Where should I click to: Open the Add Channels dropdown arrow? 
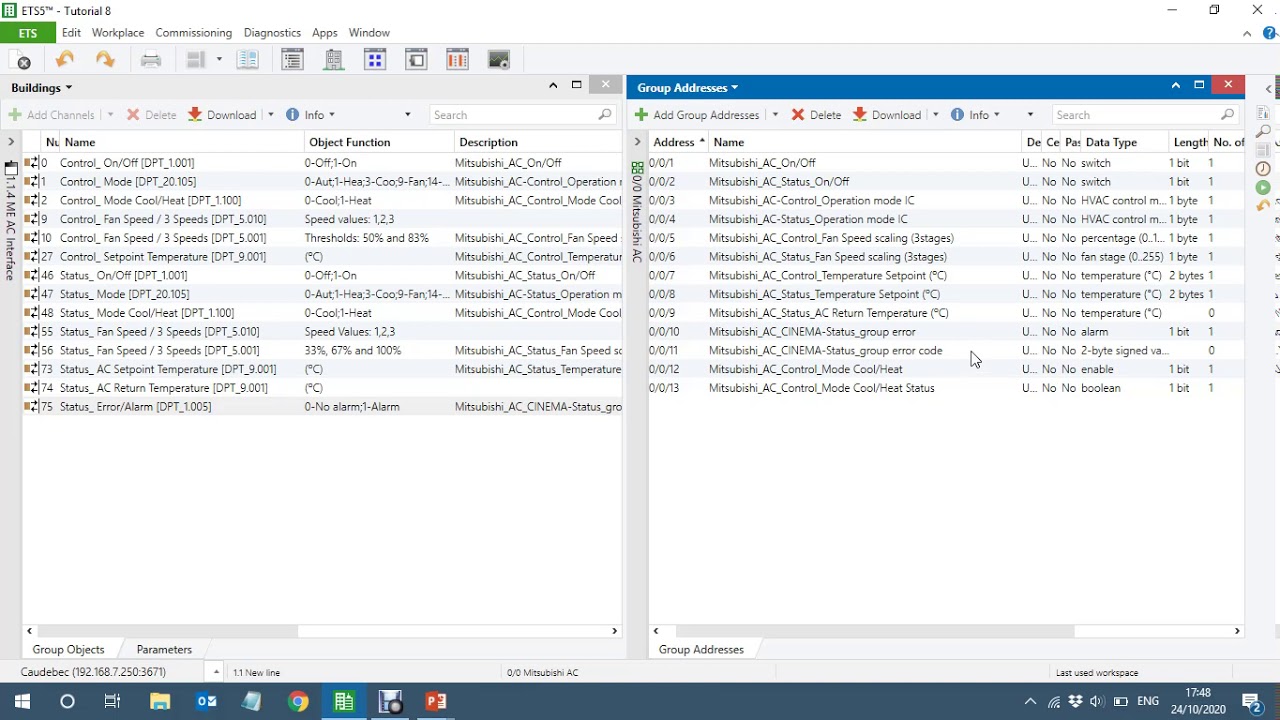110,115
